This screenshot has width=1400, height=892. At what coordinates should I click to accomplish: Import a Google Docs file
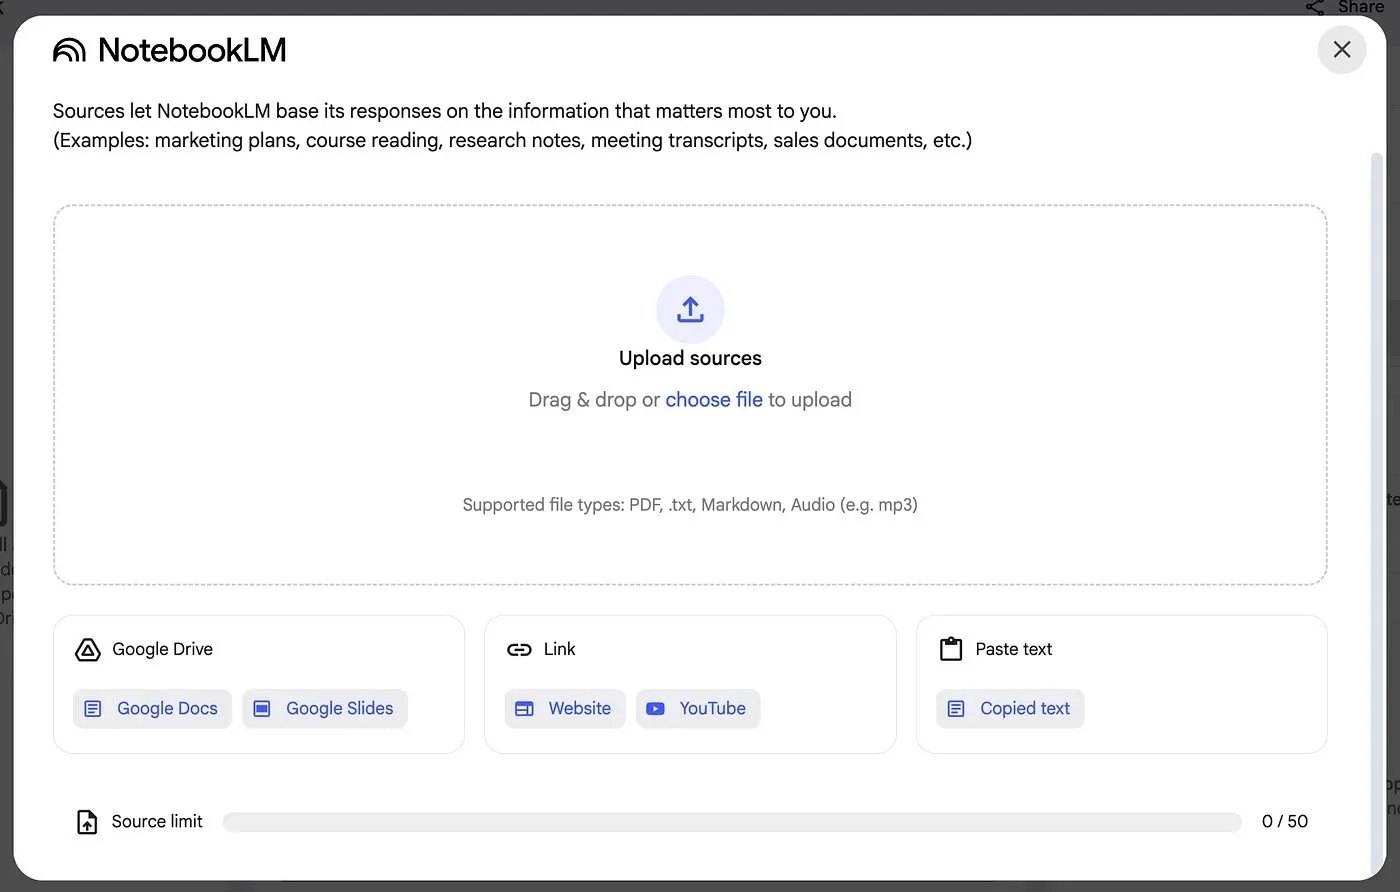point(152,708)
